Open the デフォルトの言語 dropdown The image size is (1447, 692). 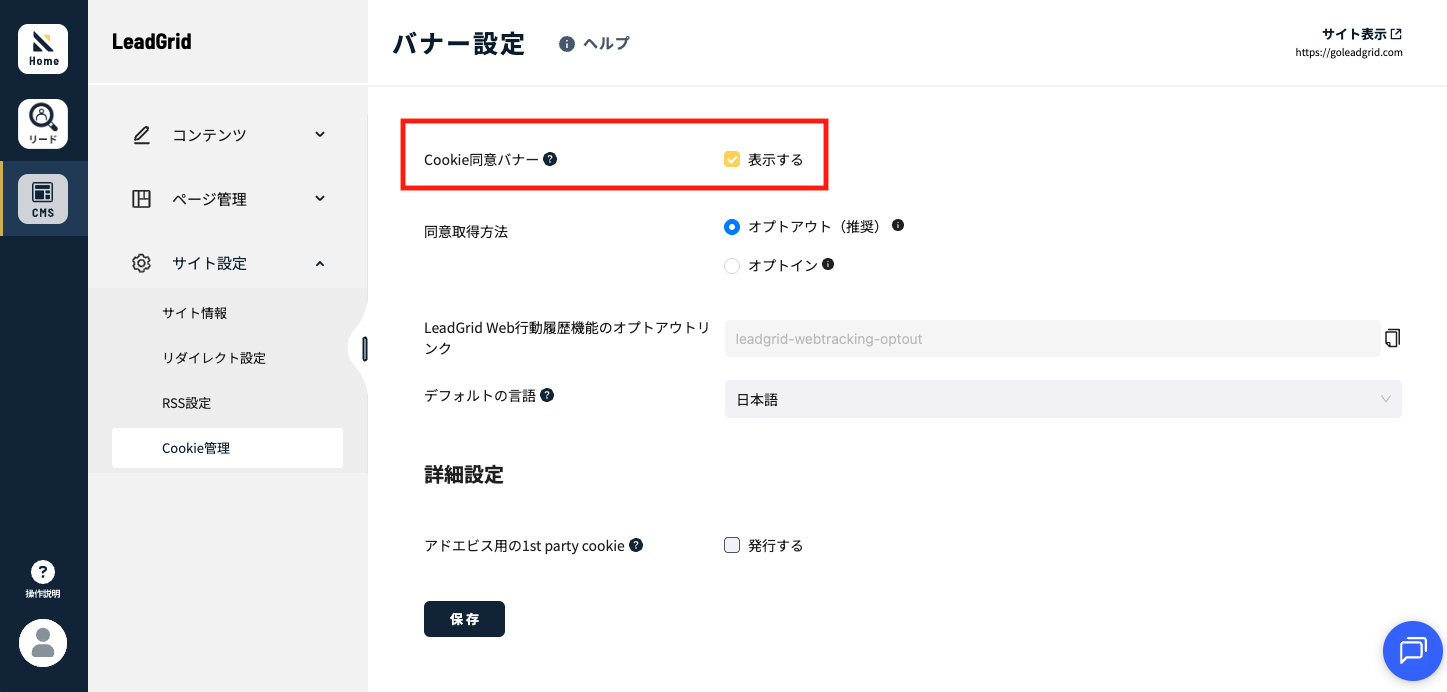coord(1063,399)
